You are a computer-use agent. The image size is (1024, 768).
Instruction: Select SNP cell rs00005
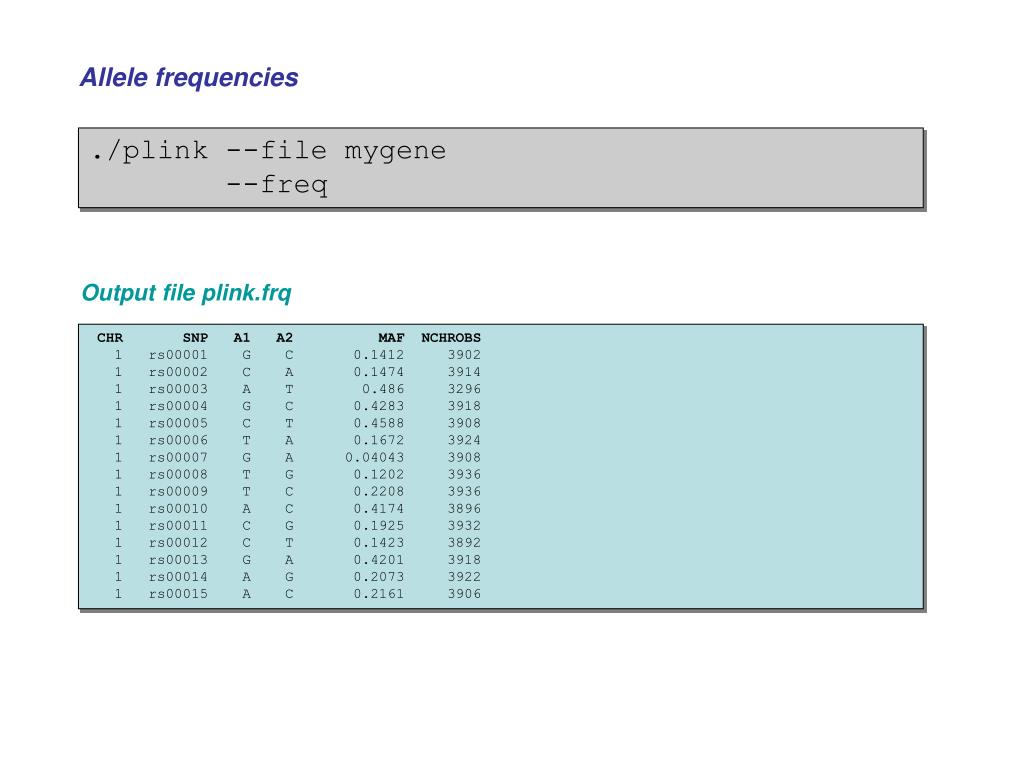178,423
